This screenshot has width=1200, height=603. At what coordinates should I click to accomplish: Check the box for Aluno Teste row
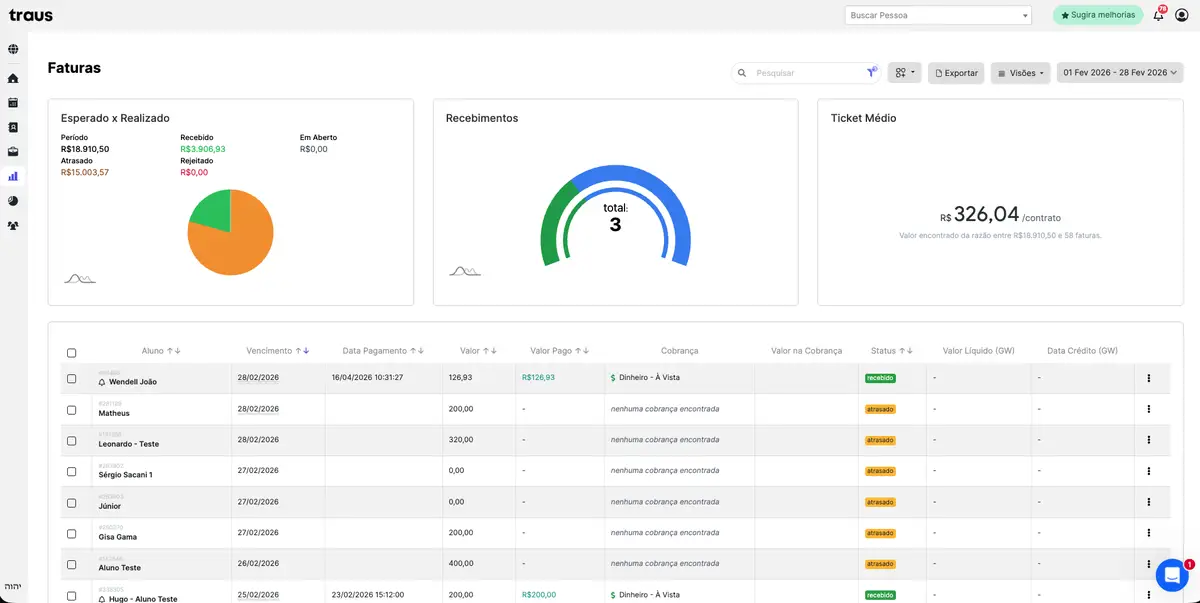[71, 565]
